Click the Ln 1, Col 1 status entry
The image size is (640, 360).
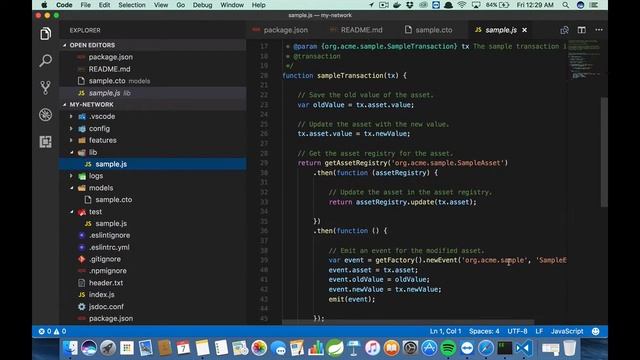point(445,331)
